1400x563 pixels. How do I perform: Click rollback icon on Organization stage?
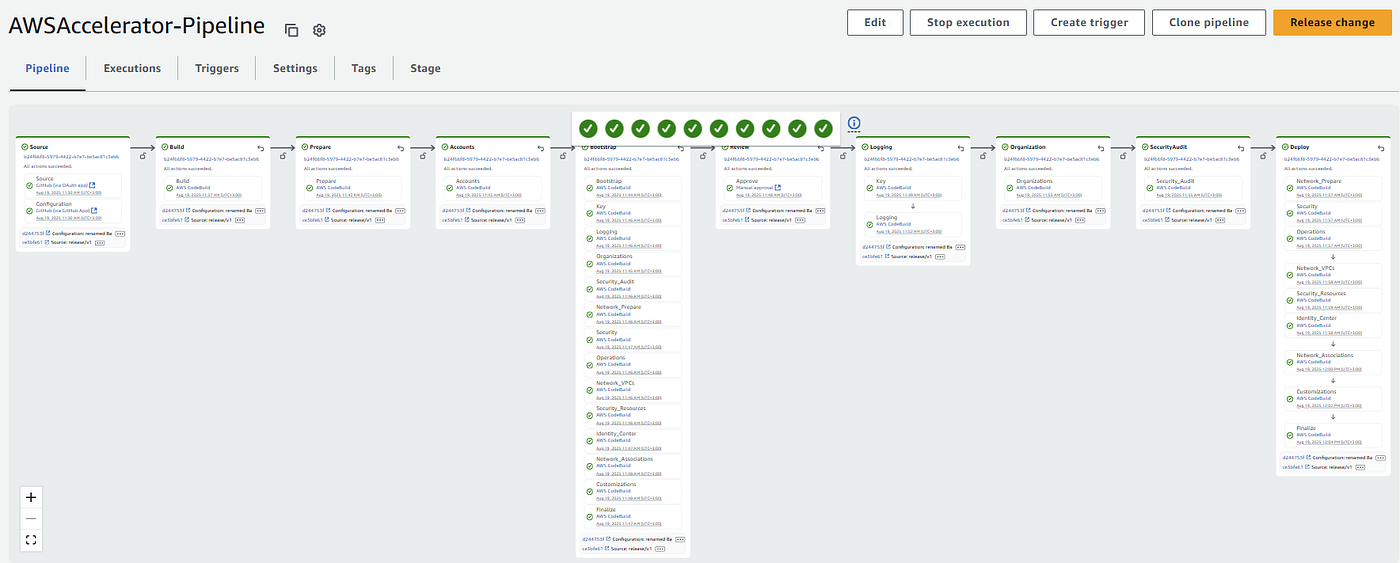pyautogui.click(x=1101, y=147)
